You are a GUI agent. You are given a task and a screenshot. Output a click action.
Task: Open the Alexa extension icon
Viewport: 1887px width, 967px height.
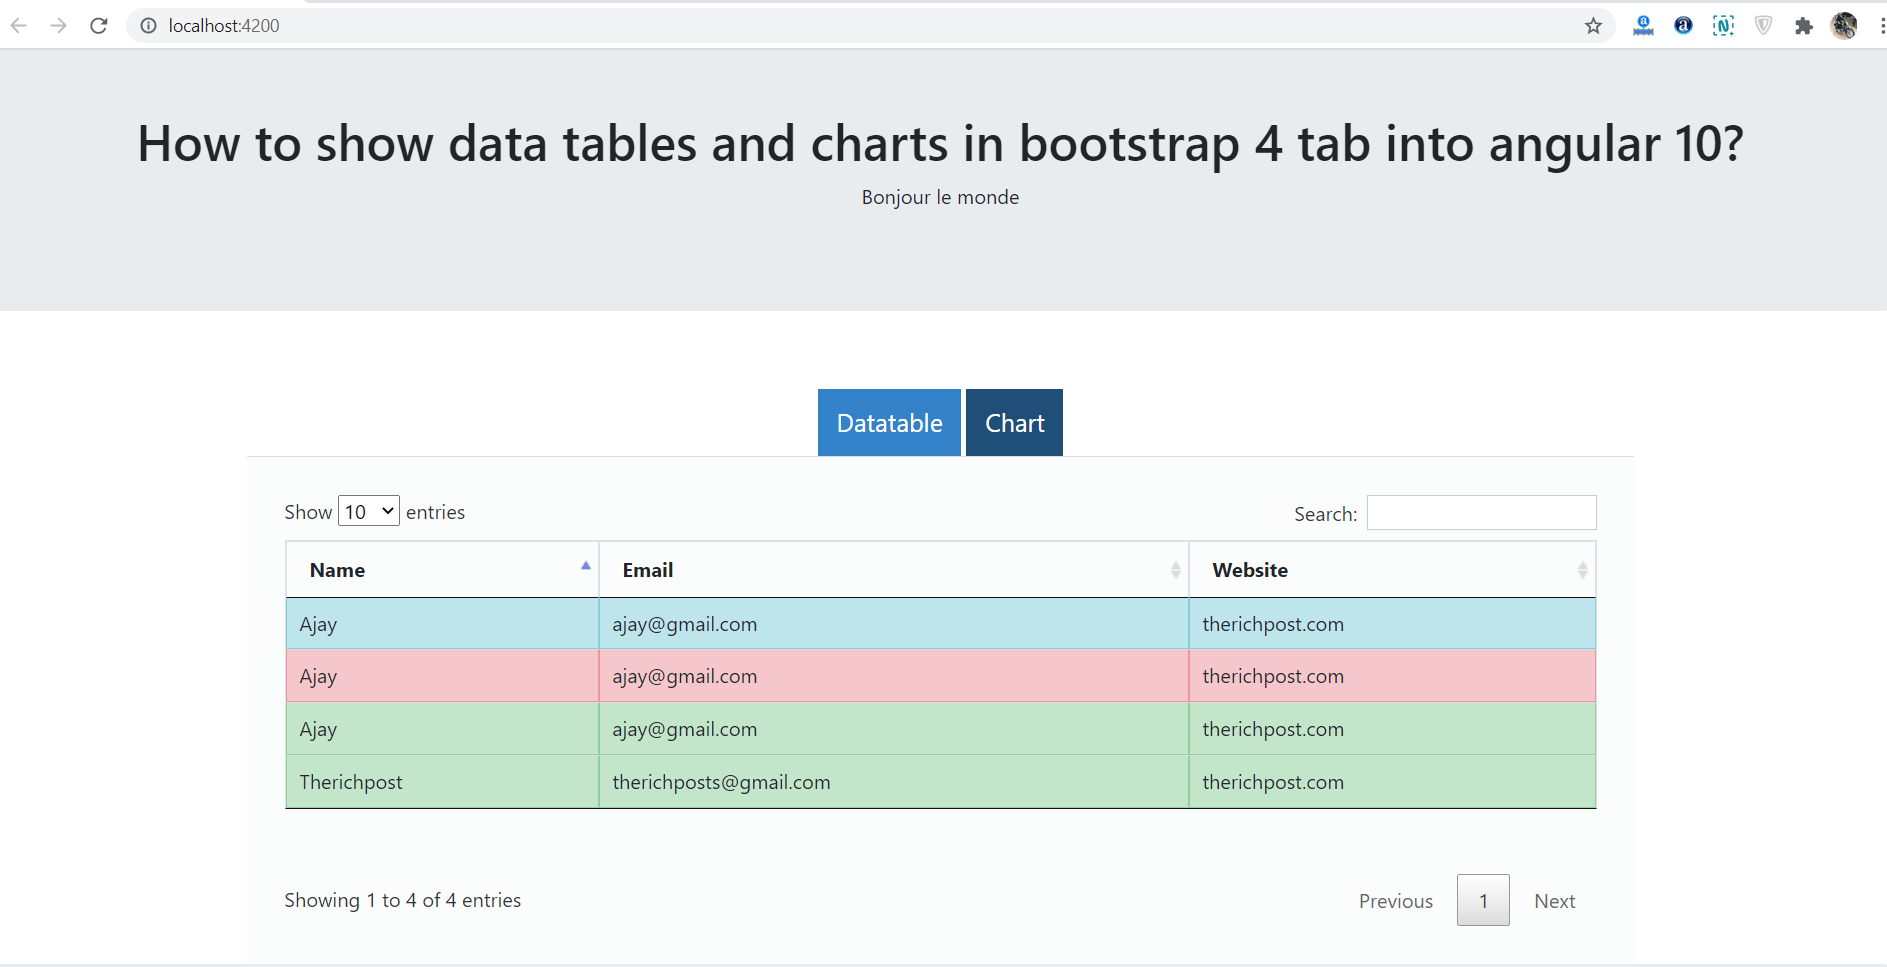pyautogui.click(x=1683, y=26)
